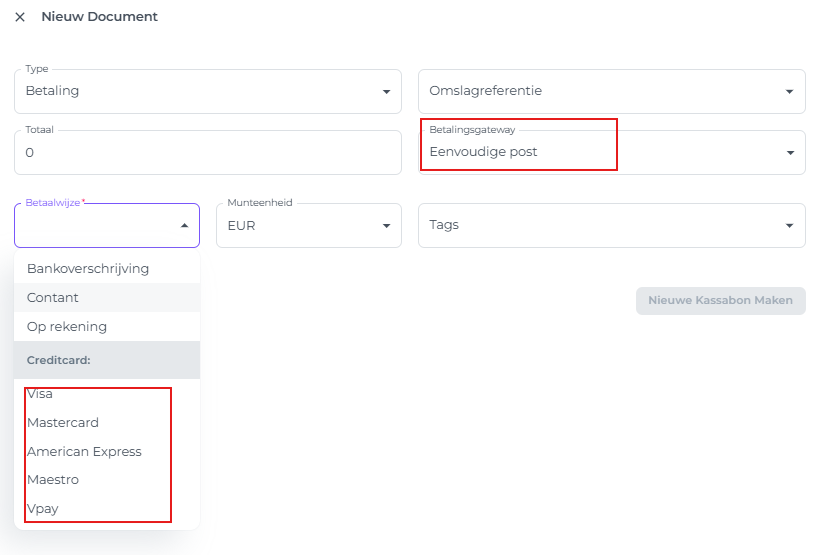Select Op rekening option
Viewport: 818px width, 555px height.
pos(67,327)
